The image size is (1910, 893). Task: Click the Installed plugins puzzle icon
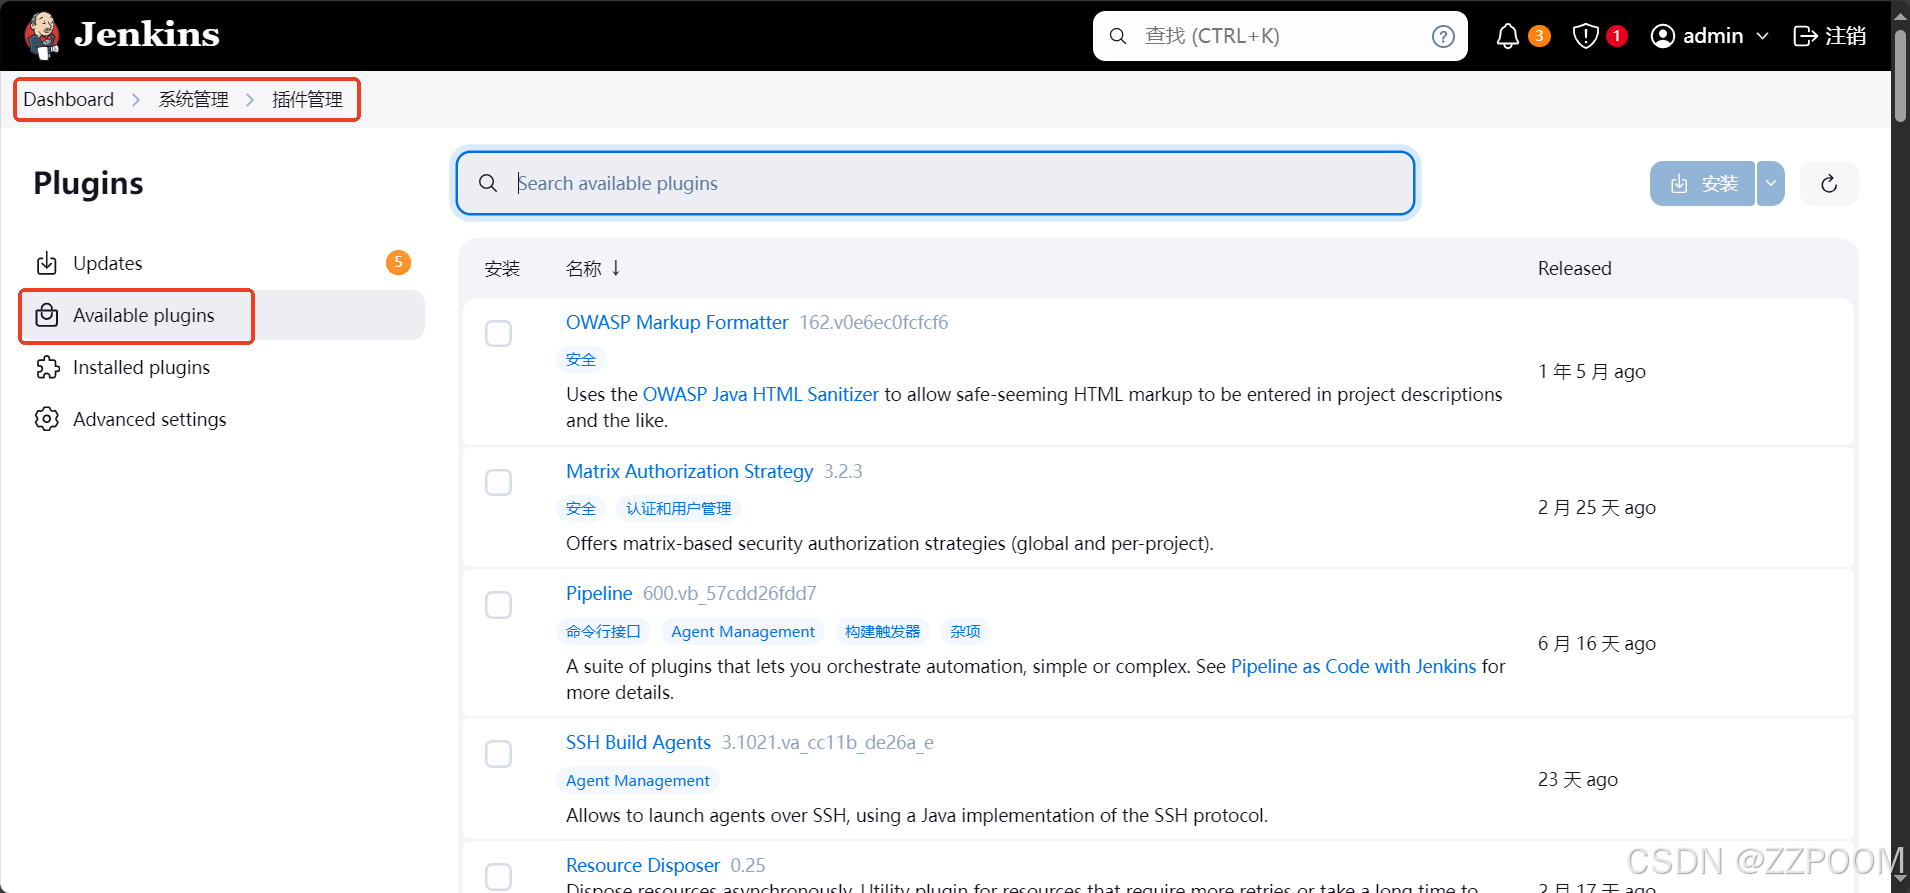pos(47,368)
